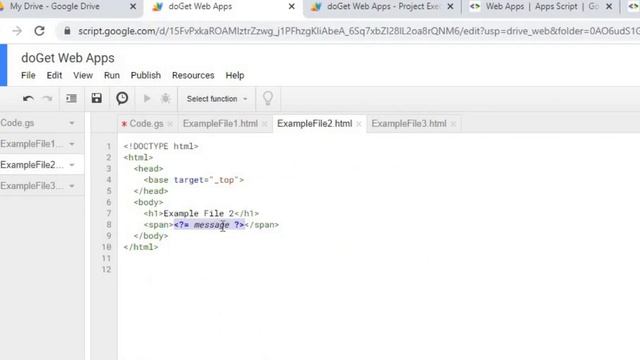Close the Web Apps Apps Script tab
The height and width of the screenshot is (360, 640).
(609, 7)
